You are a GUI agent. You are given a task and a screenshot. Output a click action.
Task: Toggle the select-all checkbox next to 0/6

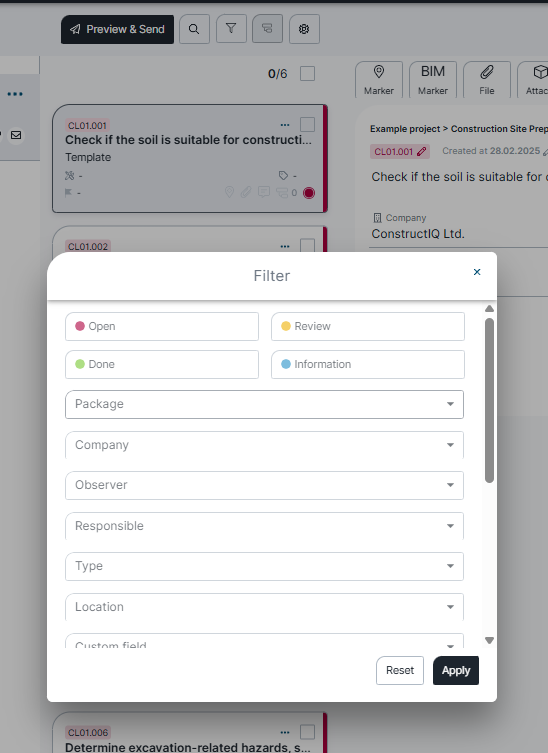click(307, 73)
